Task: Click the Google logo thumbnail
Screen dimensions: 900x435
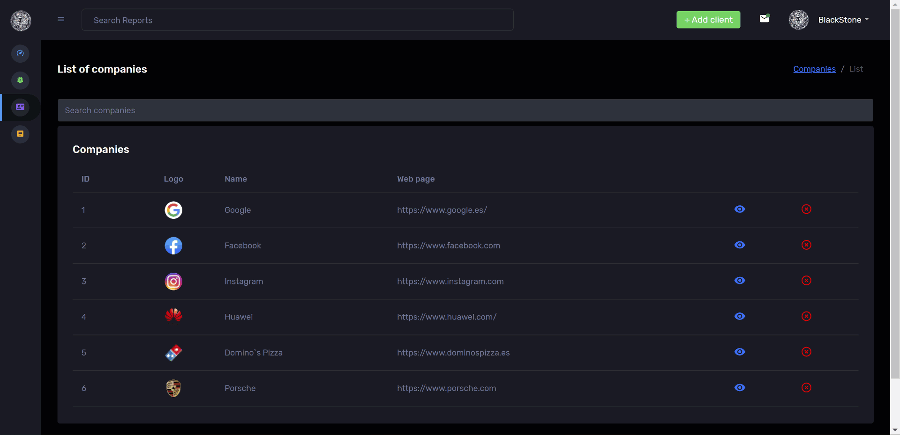Action: (173, 210)
